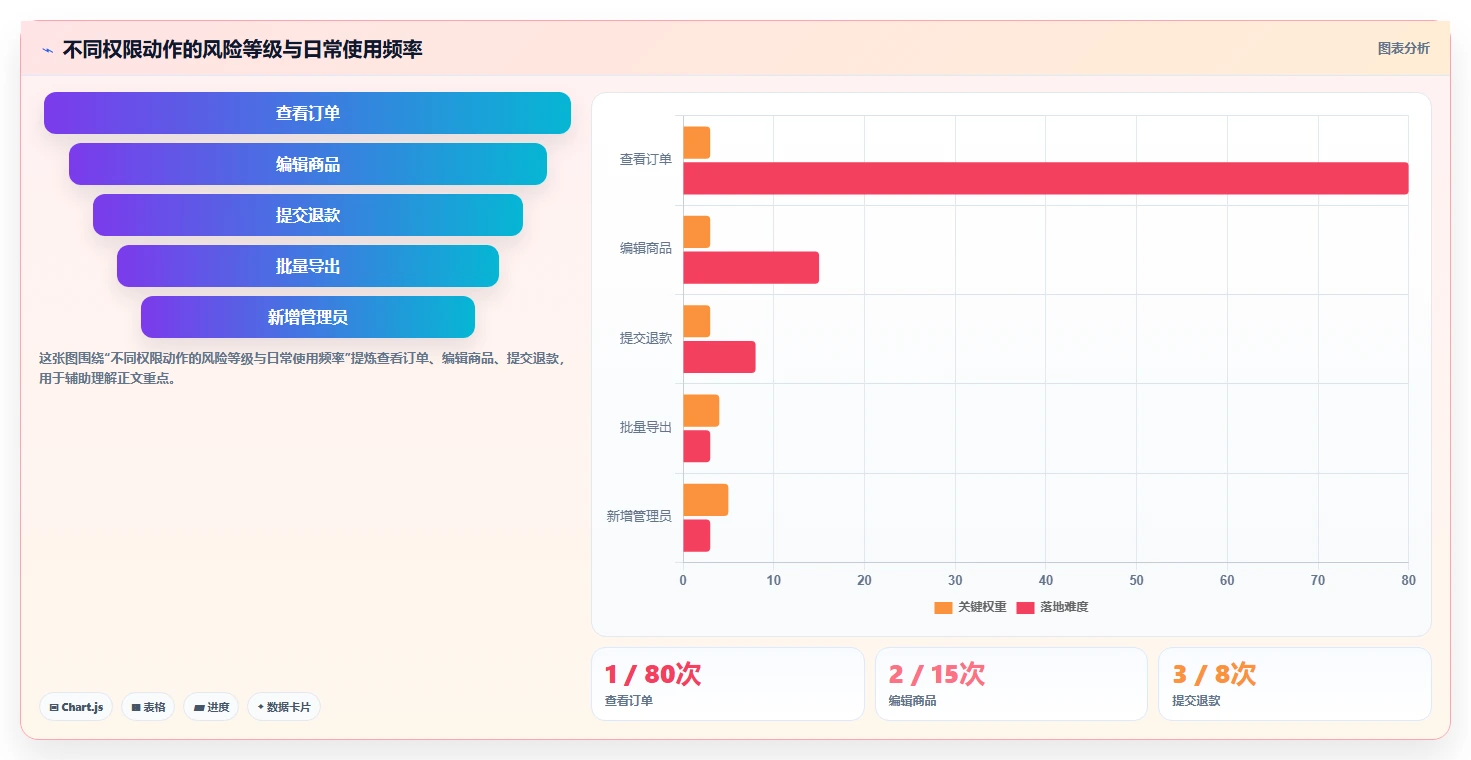Click the orange bar for 查看订单

[696, 142]
